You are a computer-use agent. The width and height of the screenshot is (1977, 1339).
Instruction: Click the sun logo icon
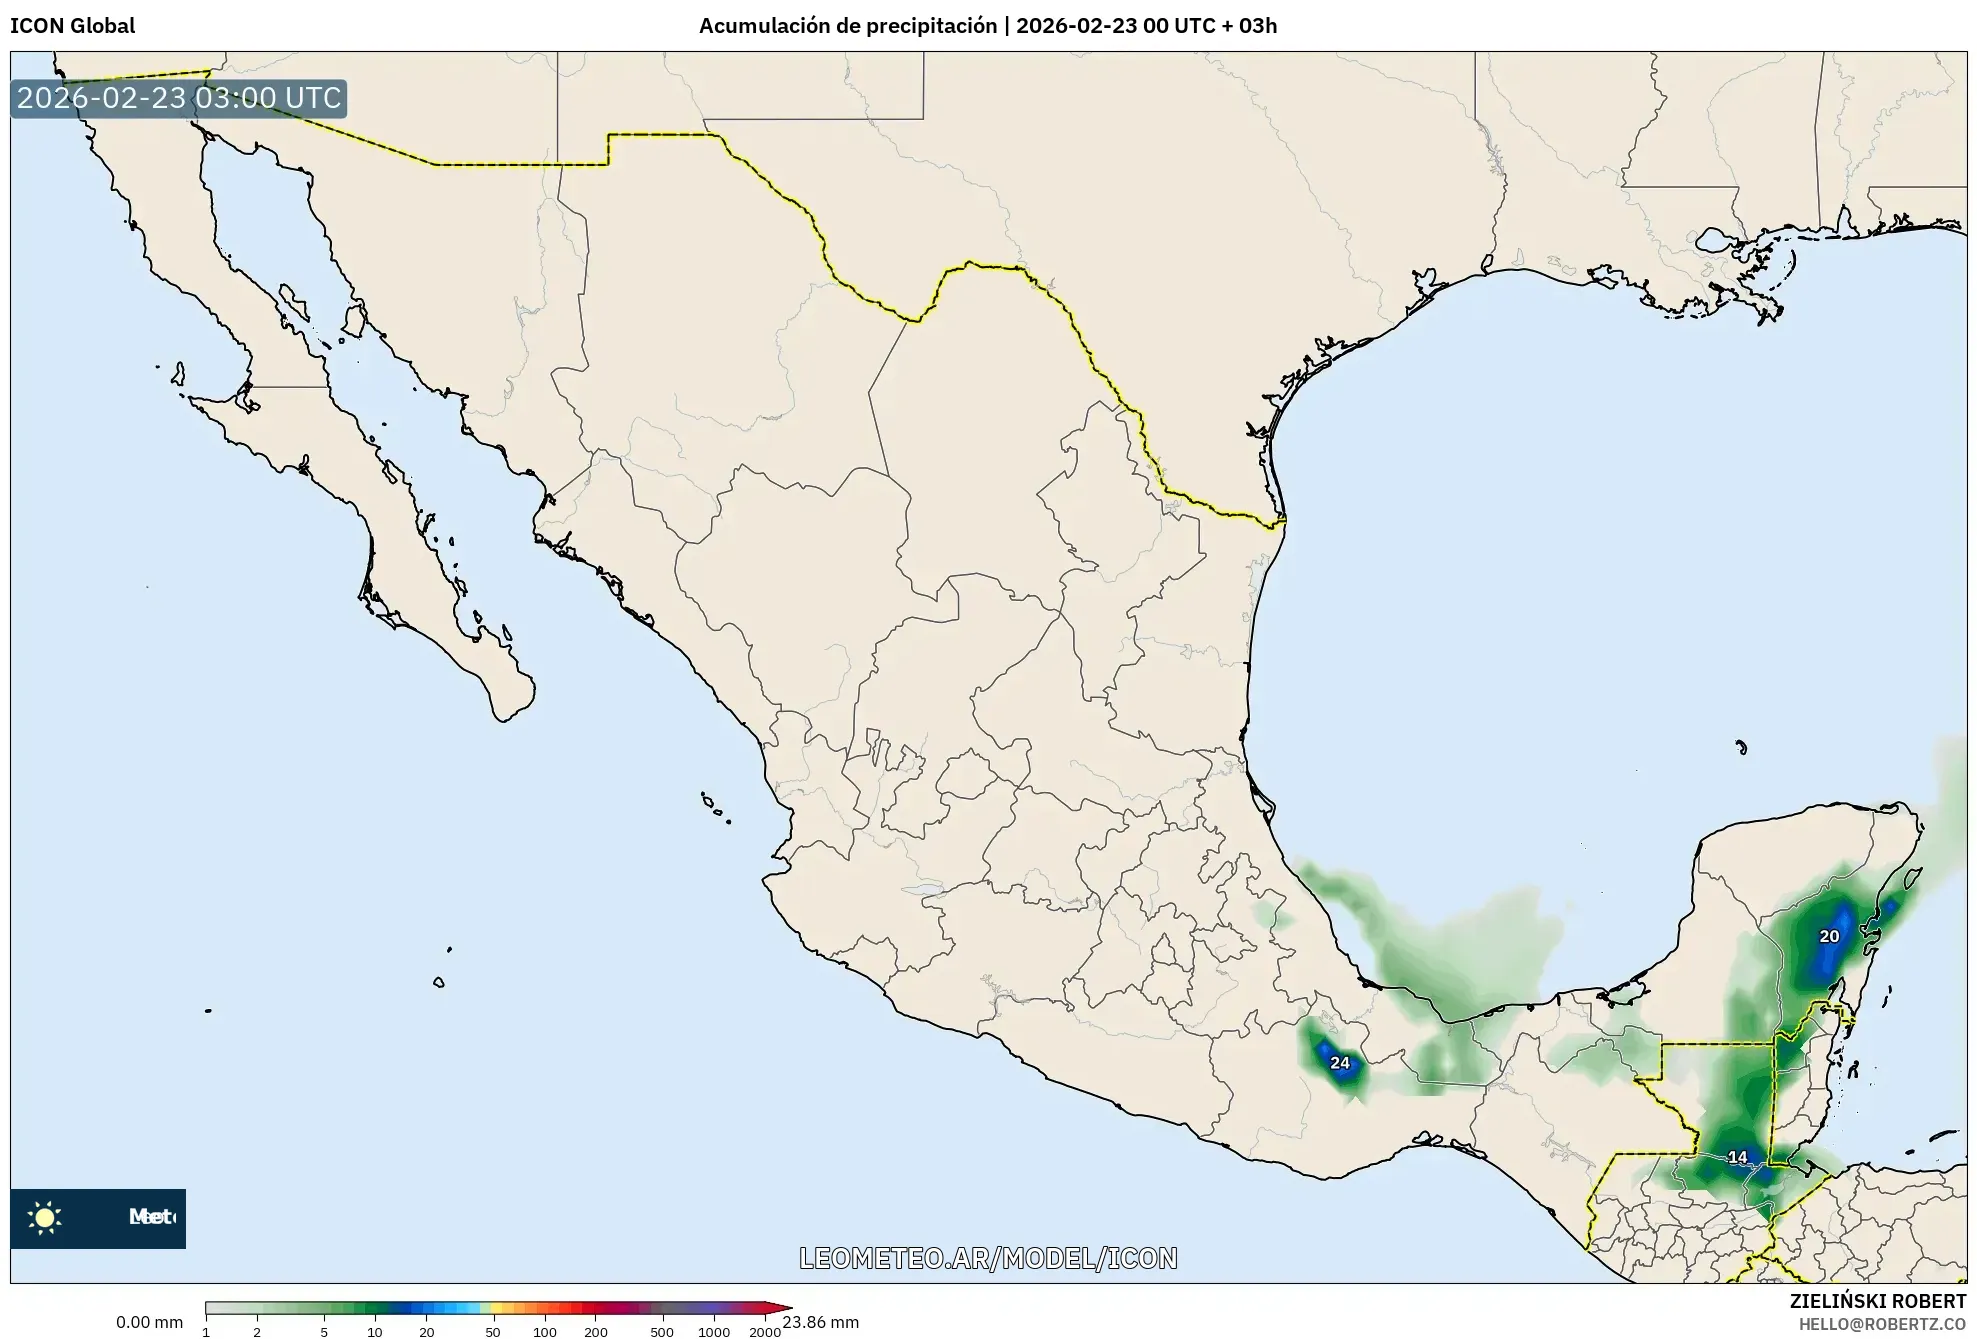point(45,1217)
